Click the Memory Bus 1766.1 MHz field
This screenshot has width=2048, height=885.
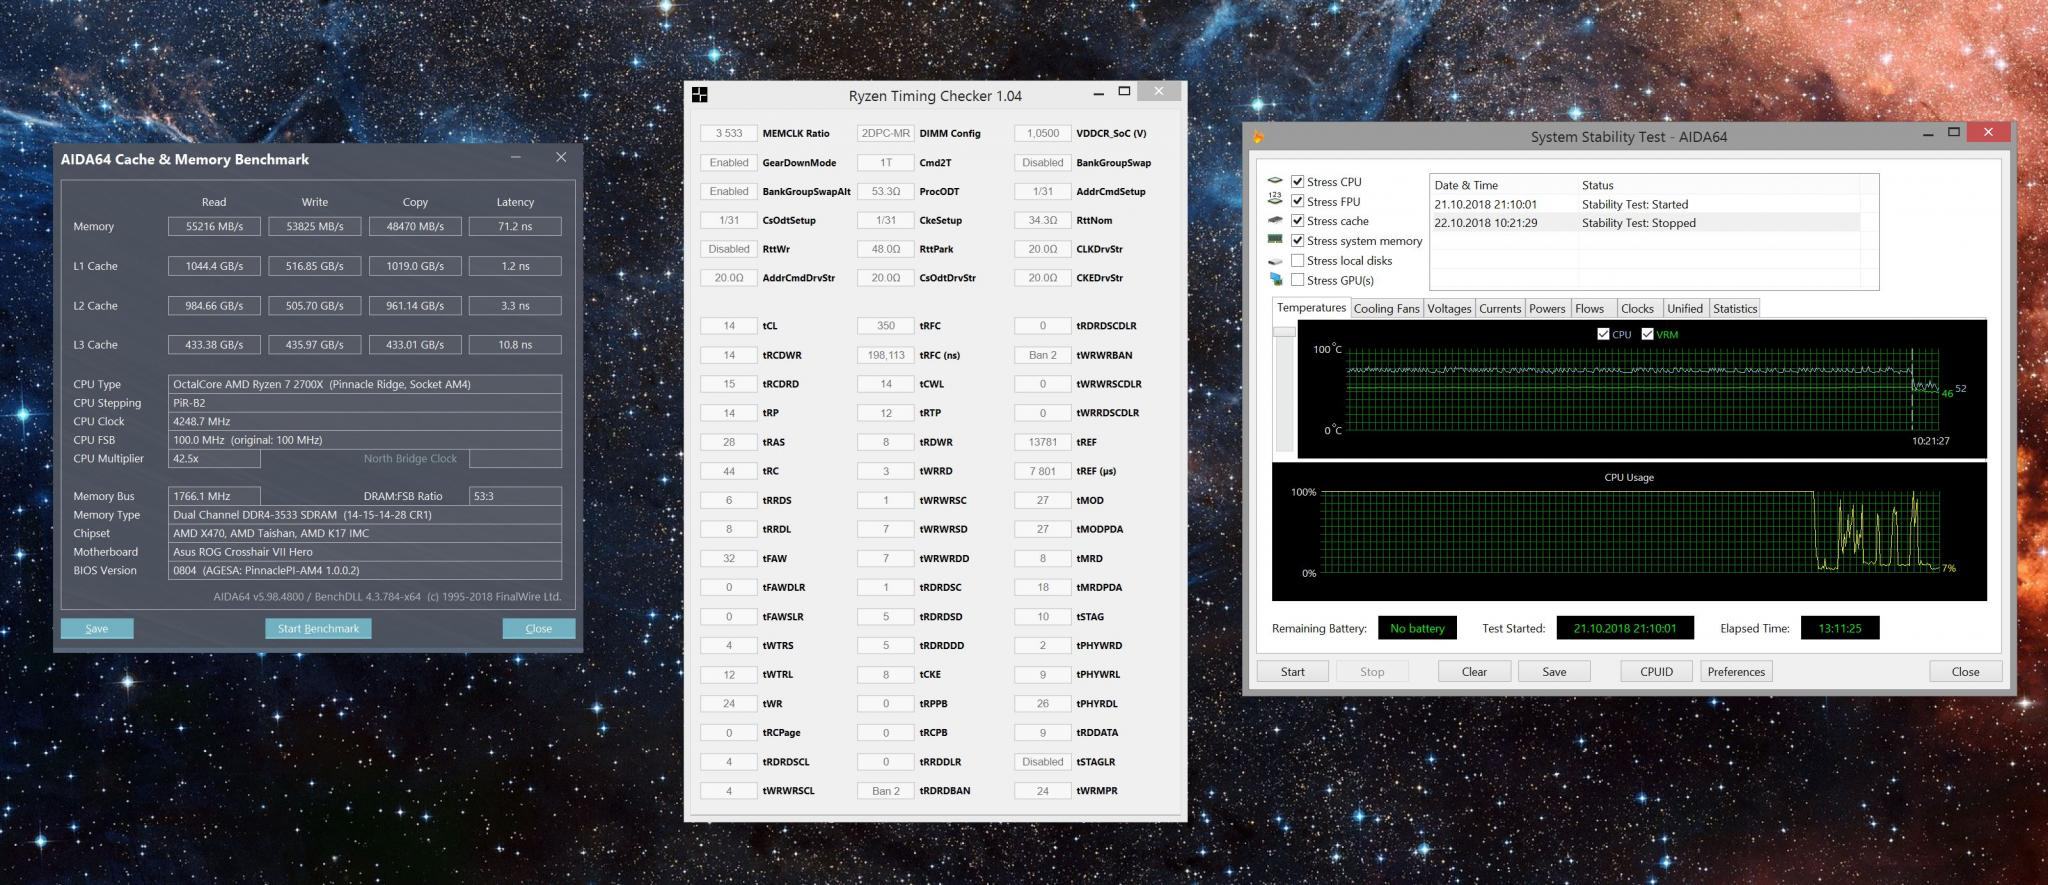pyautogui.click(x=214, y=496)
